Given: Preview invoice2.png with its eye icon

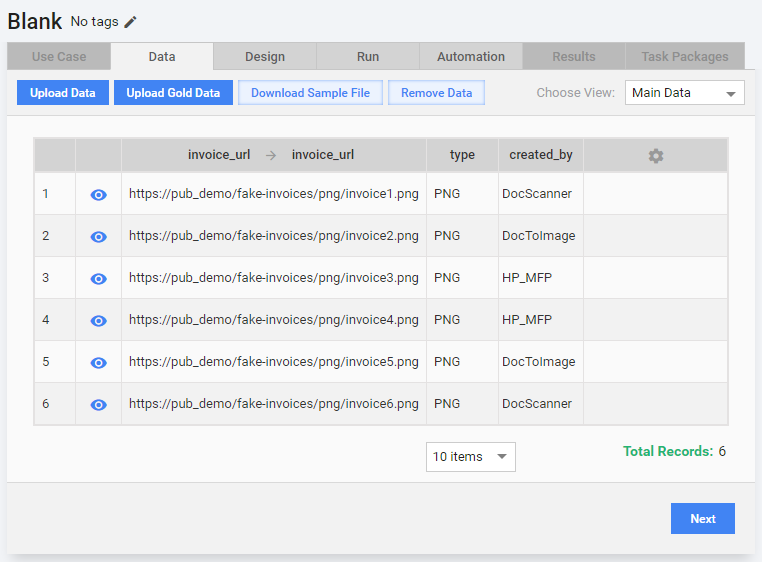Looking at the screenshot, I should point(99,237).
